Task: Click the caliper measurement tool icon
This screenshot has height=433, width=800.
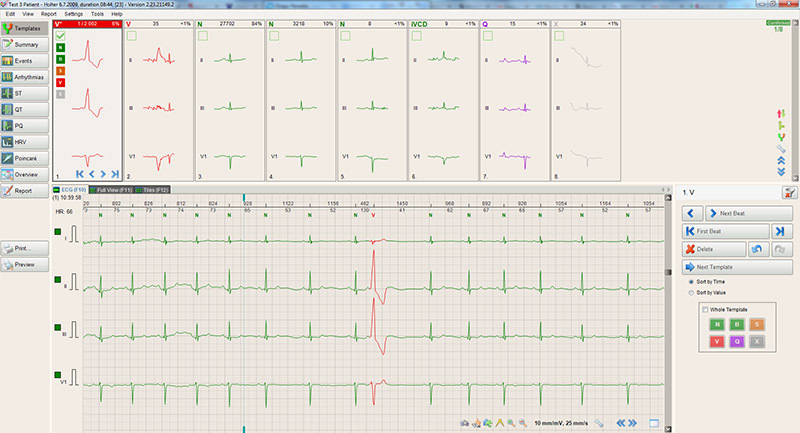Action: (x=499, y=423)
